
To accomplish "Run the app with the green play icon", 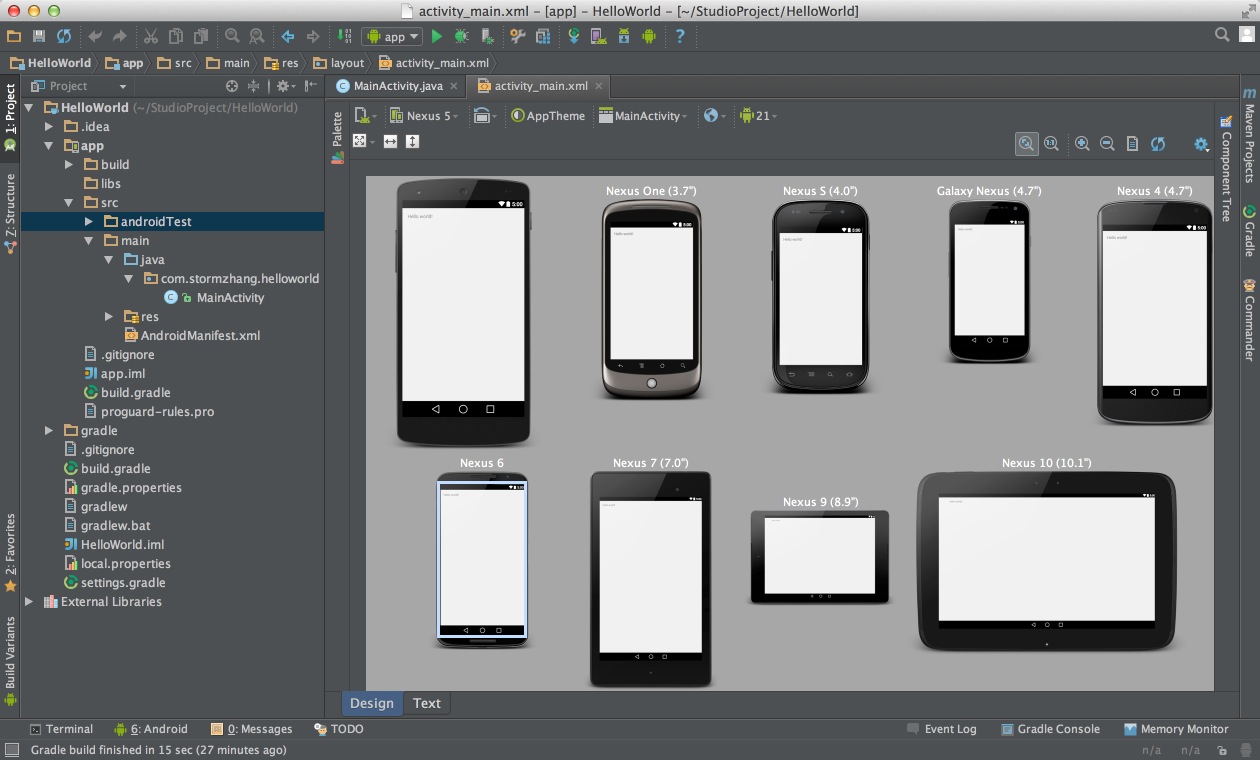I will [x=437, y=36].
